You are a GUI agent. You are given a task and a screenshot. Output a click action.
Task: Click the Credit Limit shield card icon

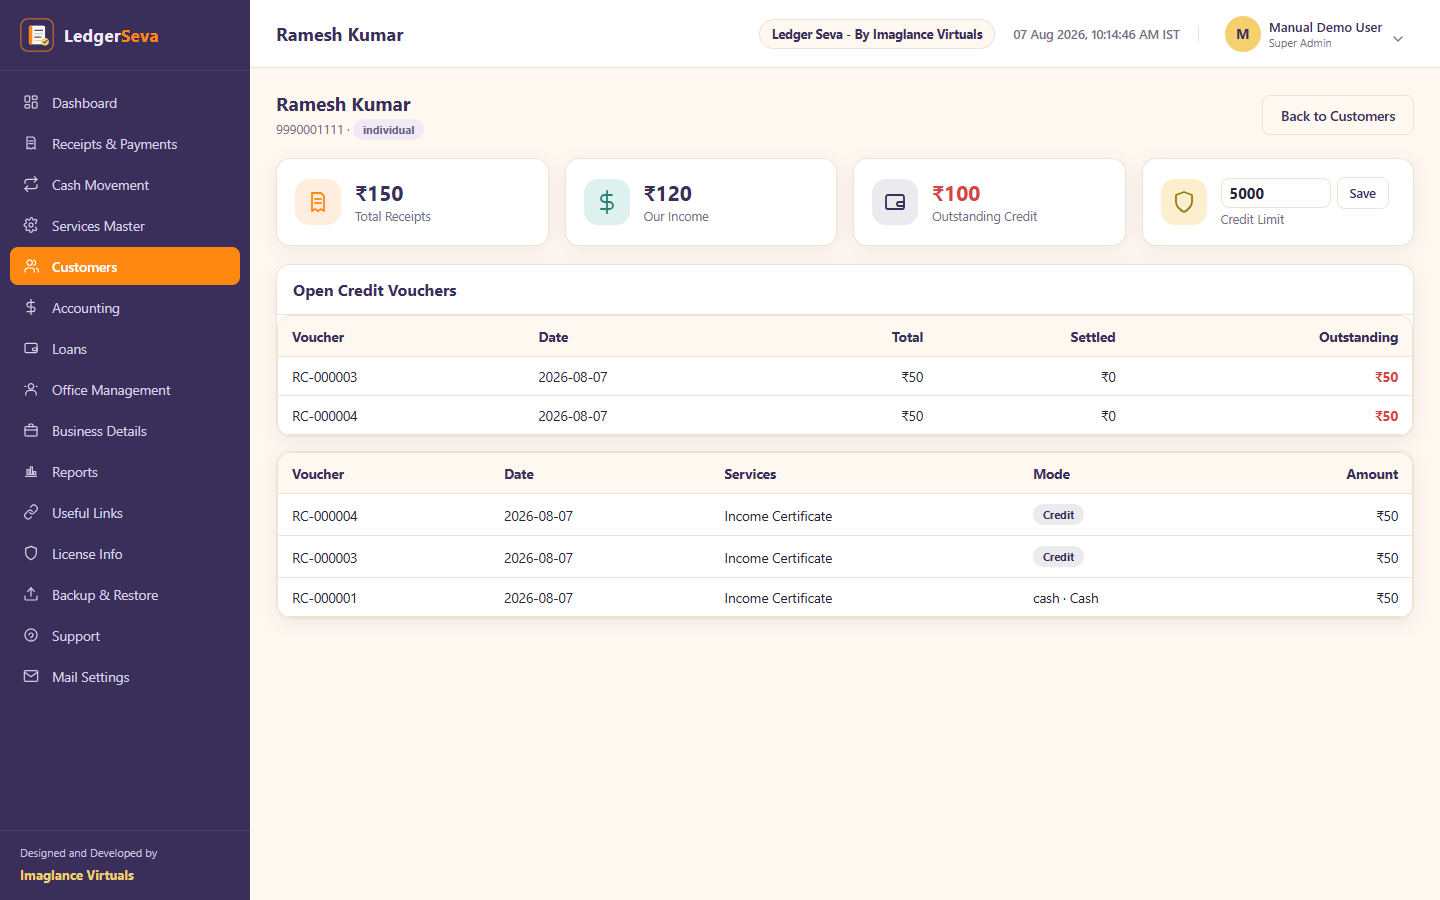[x=1184, y=202]
